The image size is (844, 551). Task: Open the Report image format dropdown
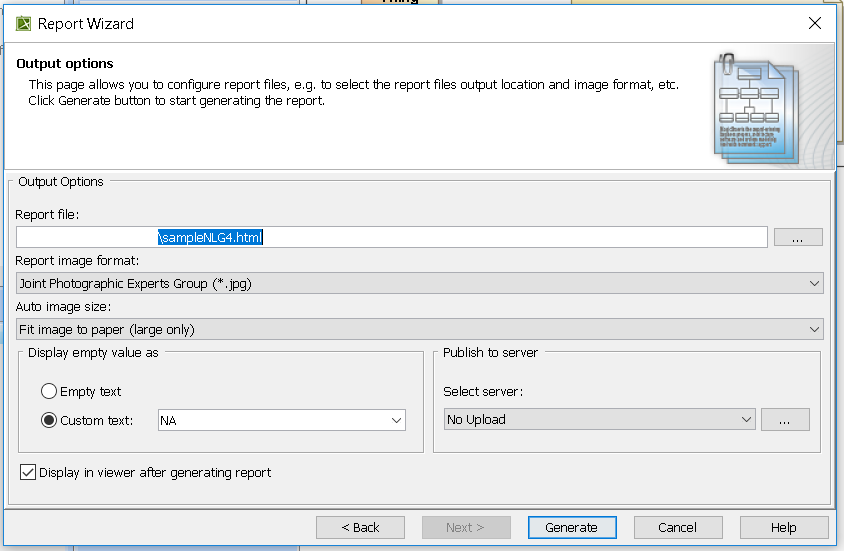pos(419,283)
